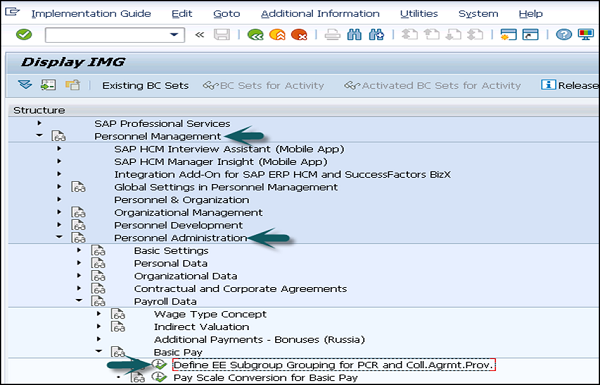
Task: Click the red Cancel icon
Action: [299, 35]
